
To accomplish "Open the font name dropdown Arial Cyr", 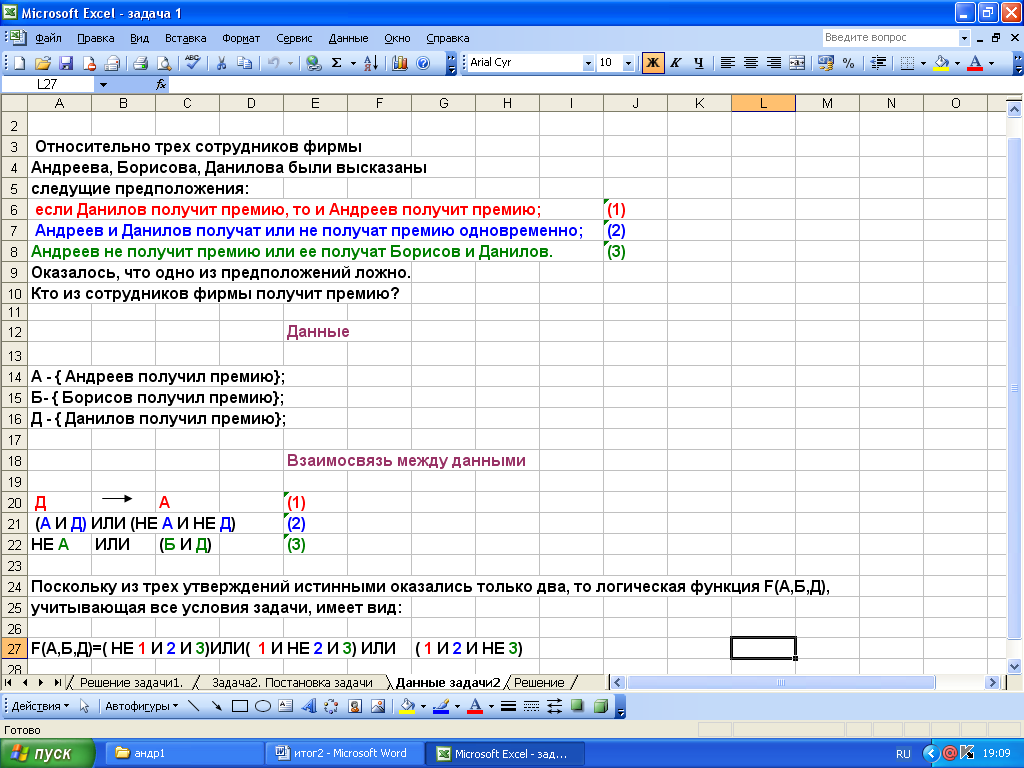I will (588, 63).
